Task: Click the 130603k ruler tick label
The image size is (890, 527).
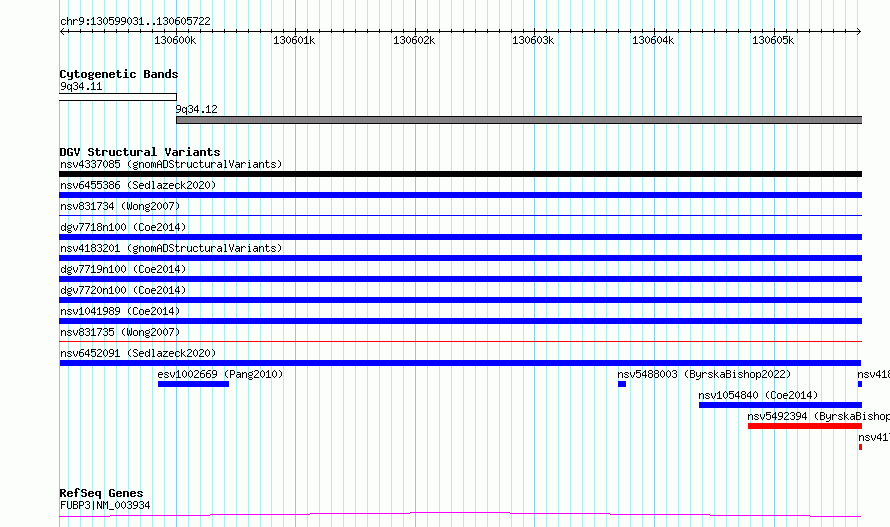Action: 533,40
